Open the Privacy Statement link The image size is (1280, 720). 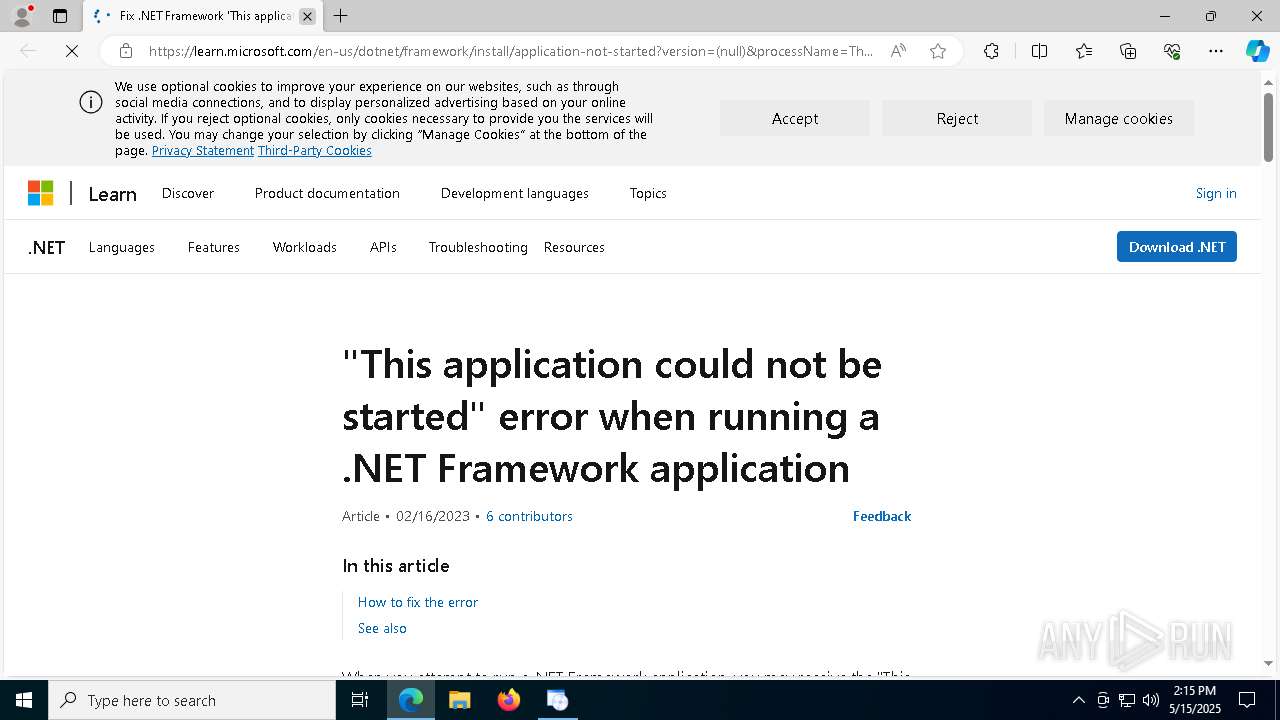pos(203,151)
